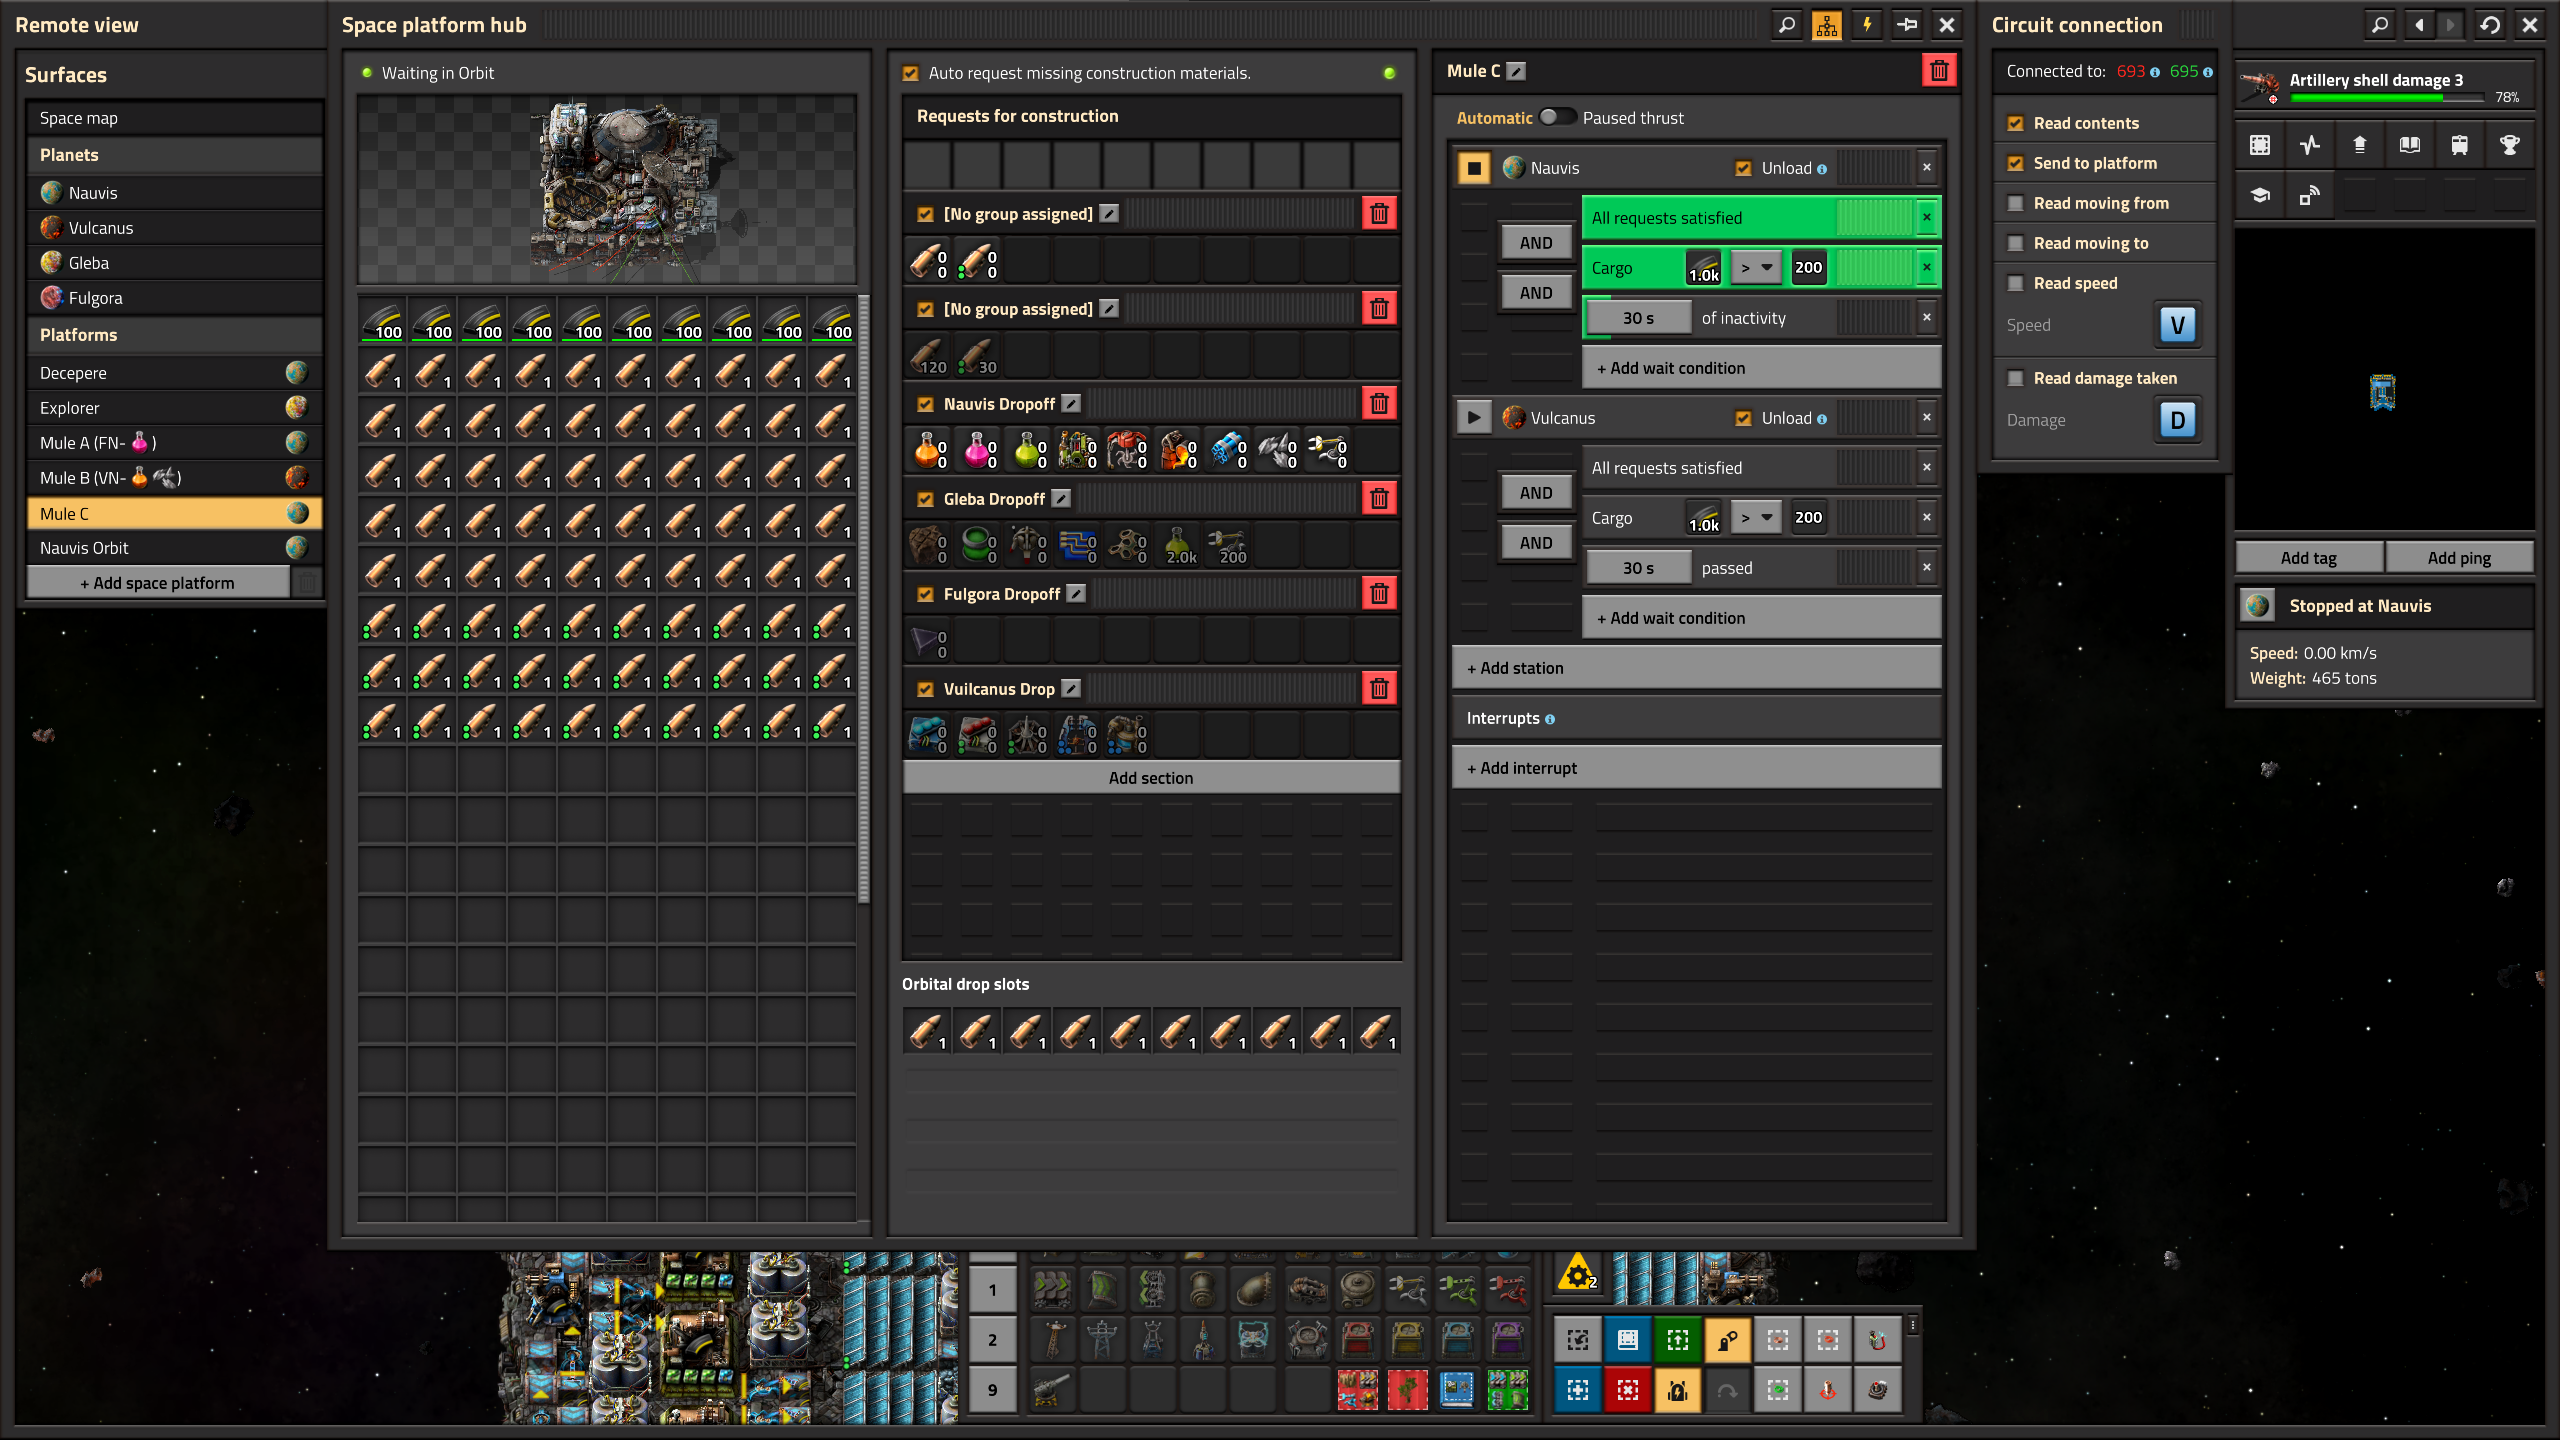The width and height of the screenshot is (2560, 1440).
Task: Go to Vulcanus station play button
Action: tap(1474, 418)
